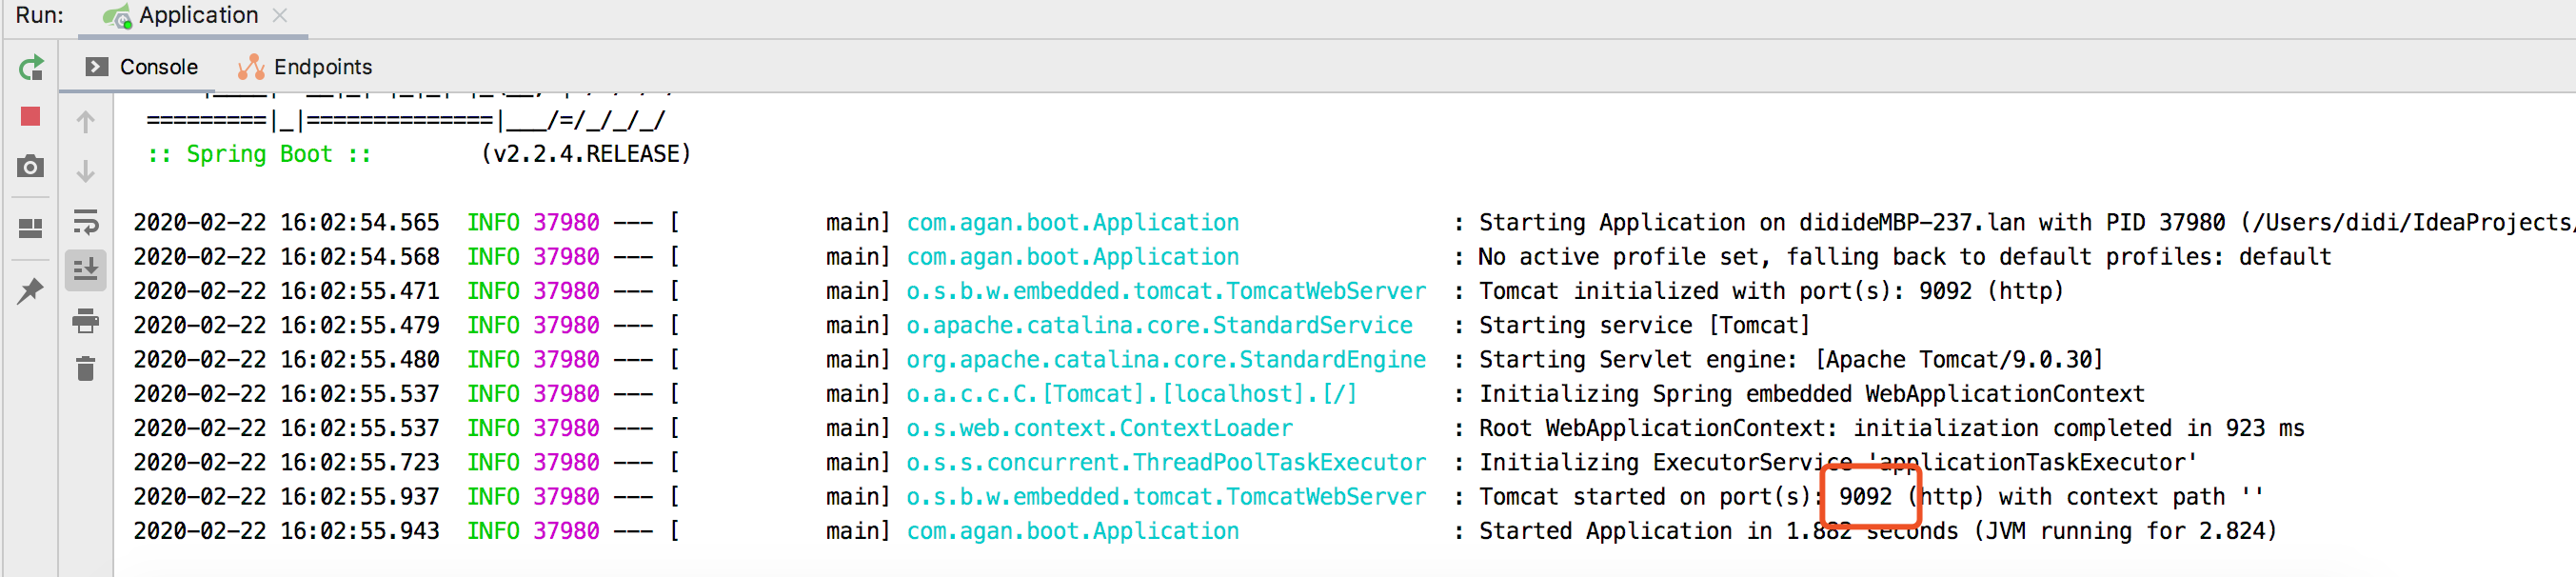Open o.apache.catalina.core.StandardService class link

coord(1159,325)
